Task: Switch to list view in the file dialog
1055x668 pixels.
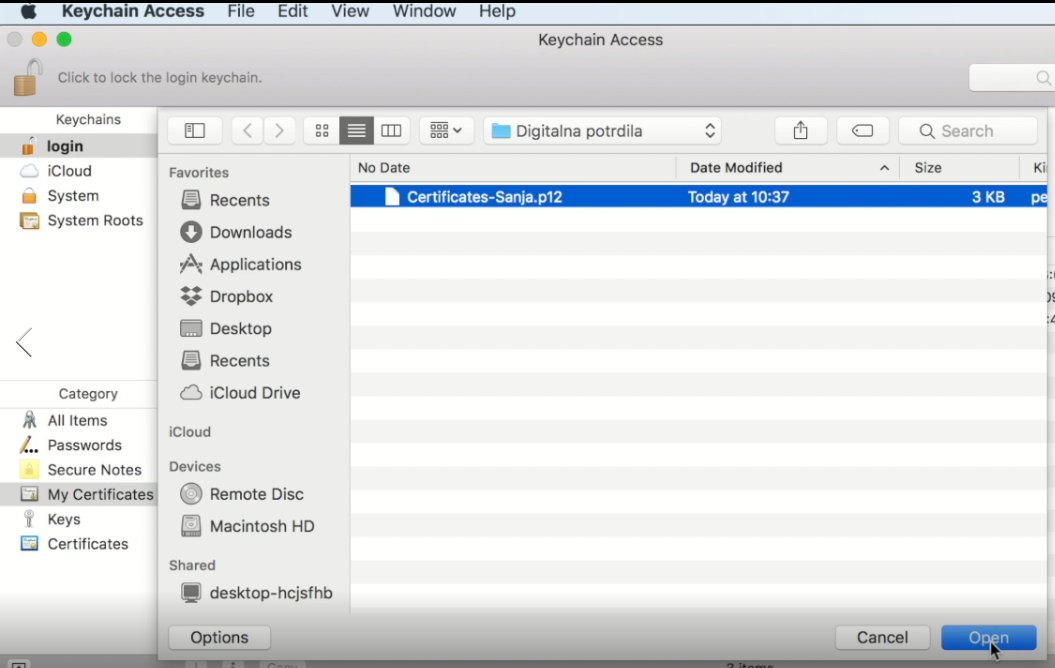Action: click(x=357, y=131)
